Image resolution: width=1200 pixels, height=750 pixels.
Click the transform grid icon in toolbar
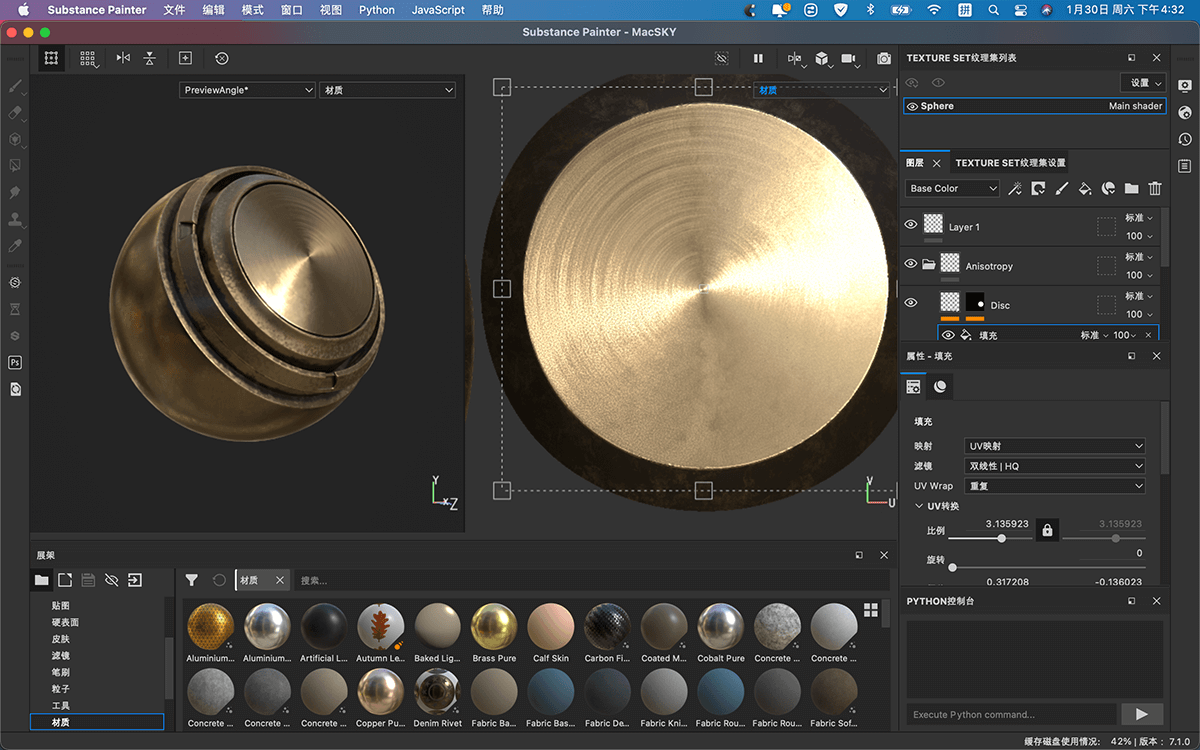click(50, 58)
